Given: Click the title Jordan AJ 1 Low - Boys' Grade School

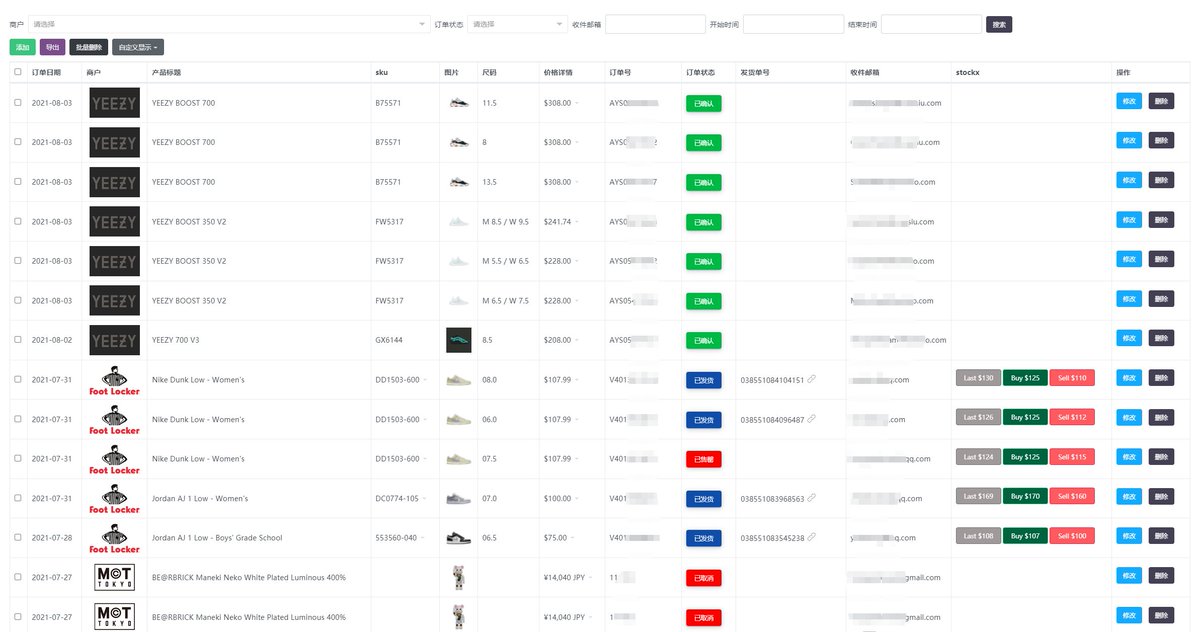Looking at the screenshot, I should [217, 538].
